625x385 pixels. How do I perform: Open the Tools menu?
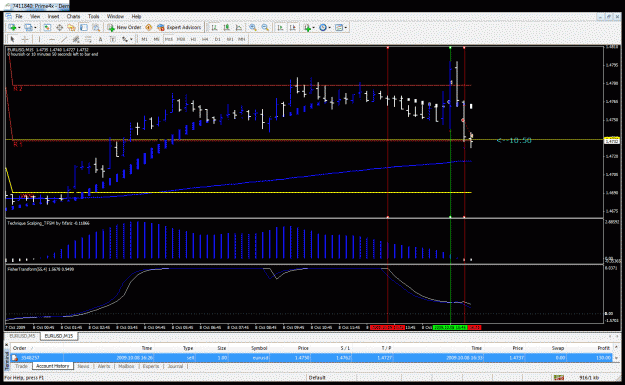(x=94, y=16)
